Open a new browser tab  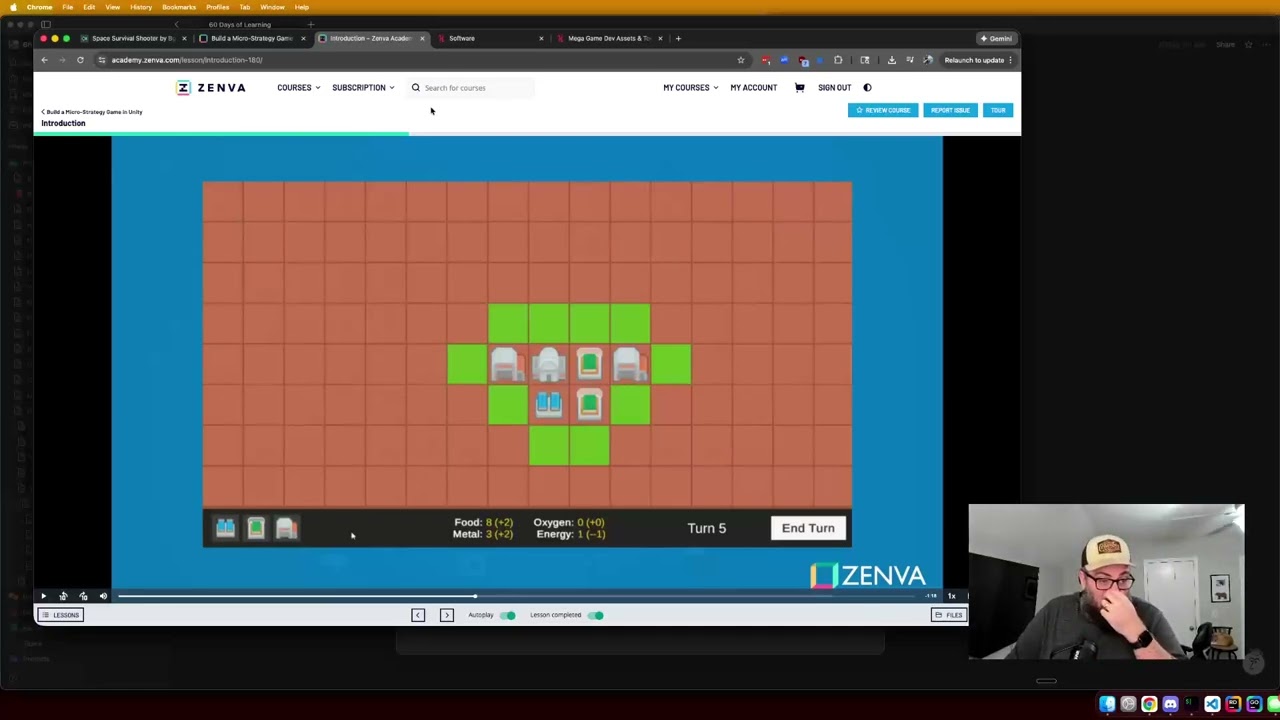[678, 38]
